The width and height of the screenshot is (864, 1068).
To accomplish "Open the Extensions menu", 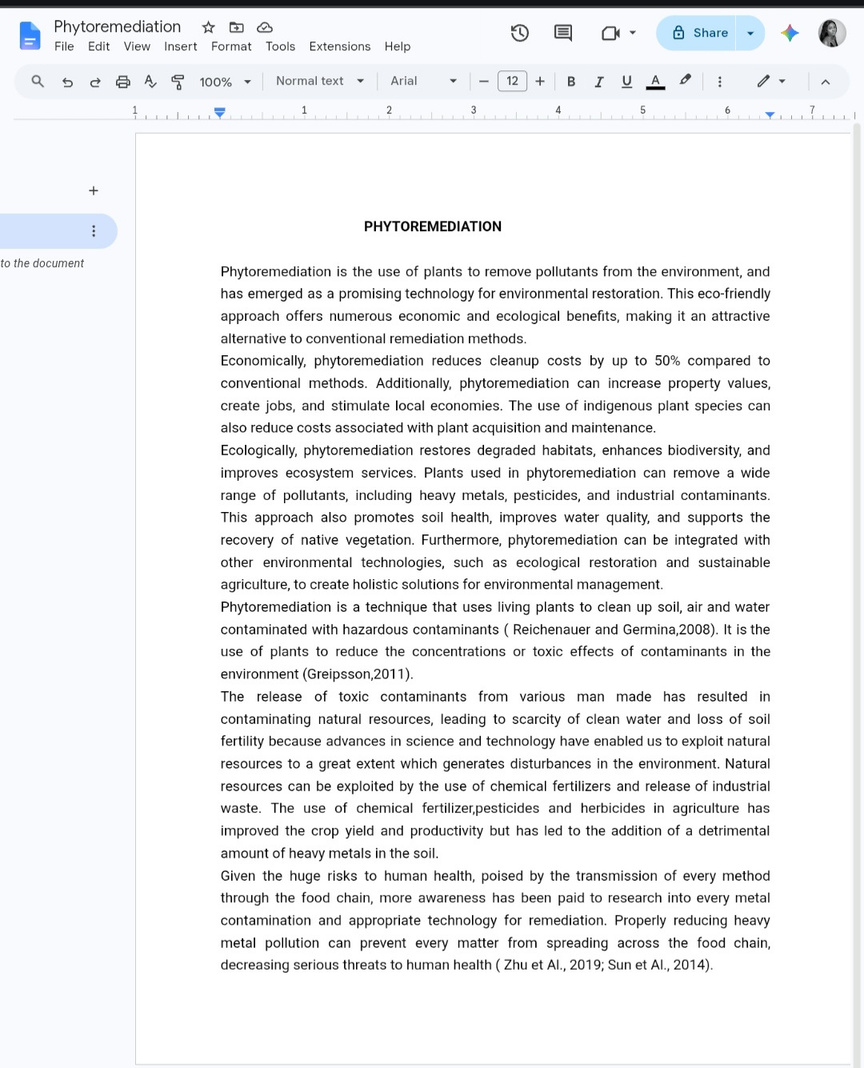I will pos(340,46).
